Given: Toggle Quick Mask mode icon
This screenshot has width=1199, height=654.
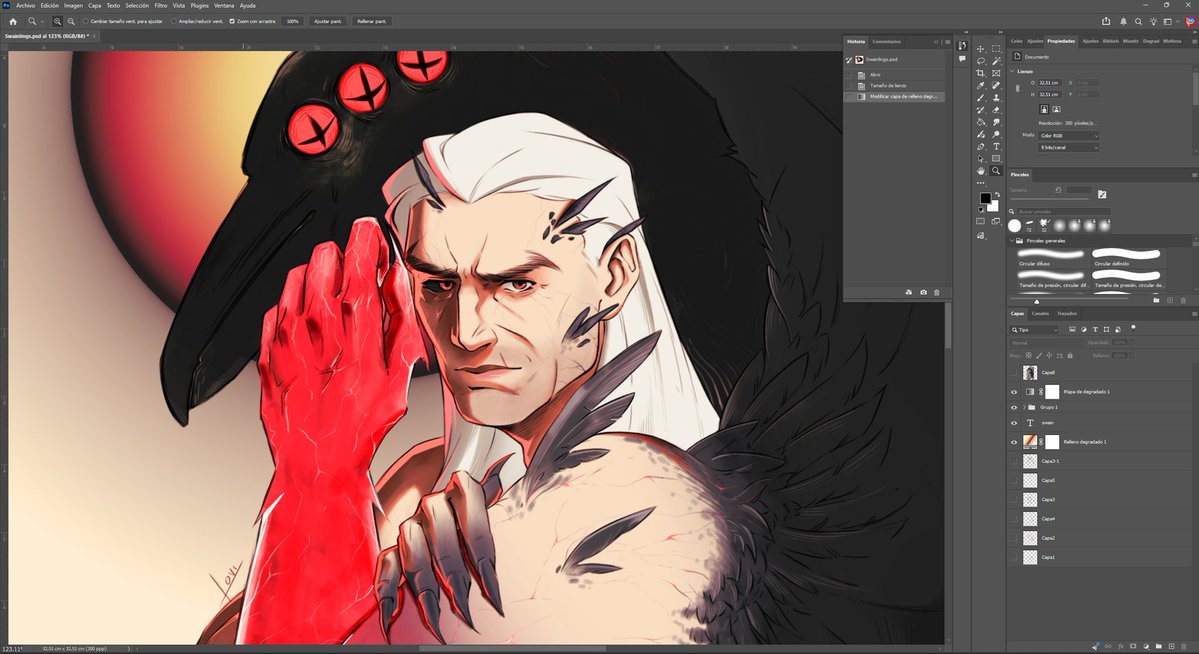Looking at the screenshot, I should coord(980,221).
